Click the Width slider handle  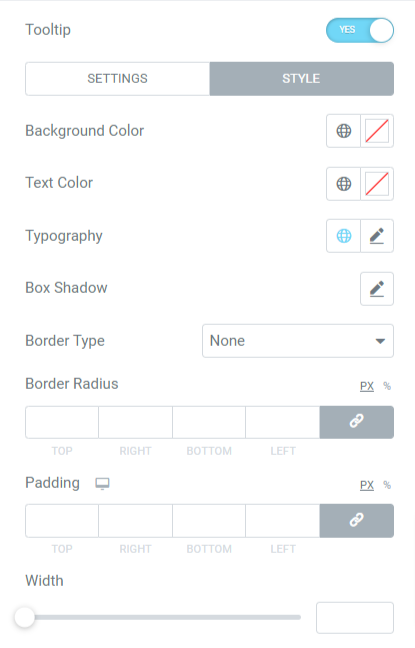[x=25, y=617]
